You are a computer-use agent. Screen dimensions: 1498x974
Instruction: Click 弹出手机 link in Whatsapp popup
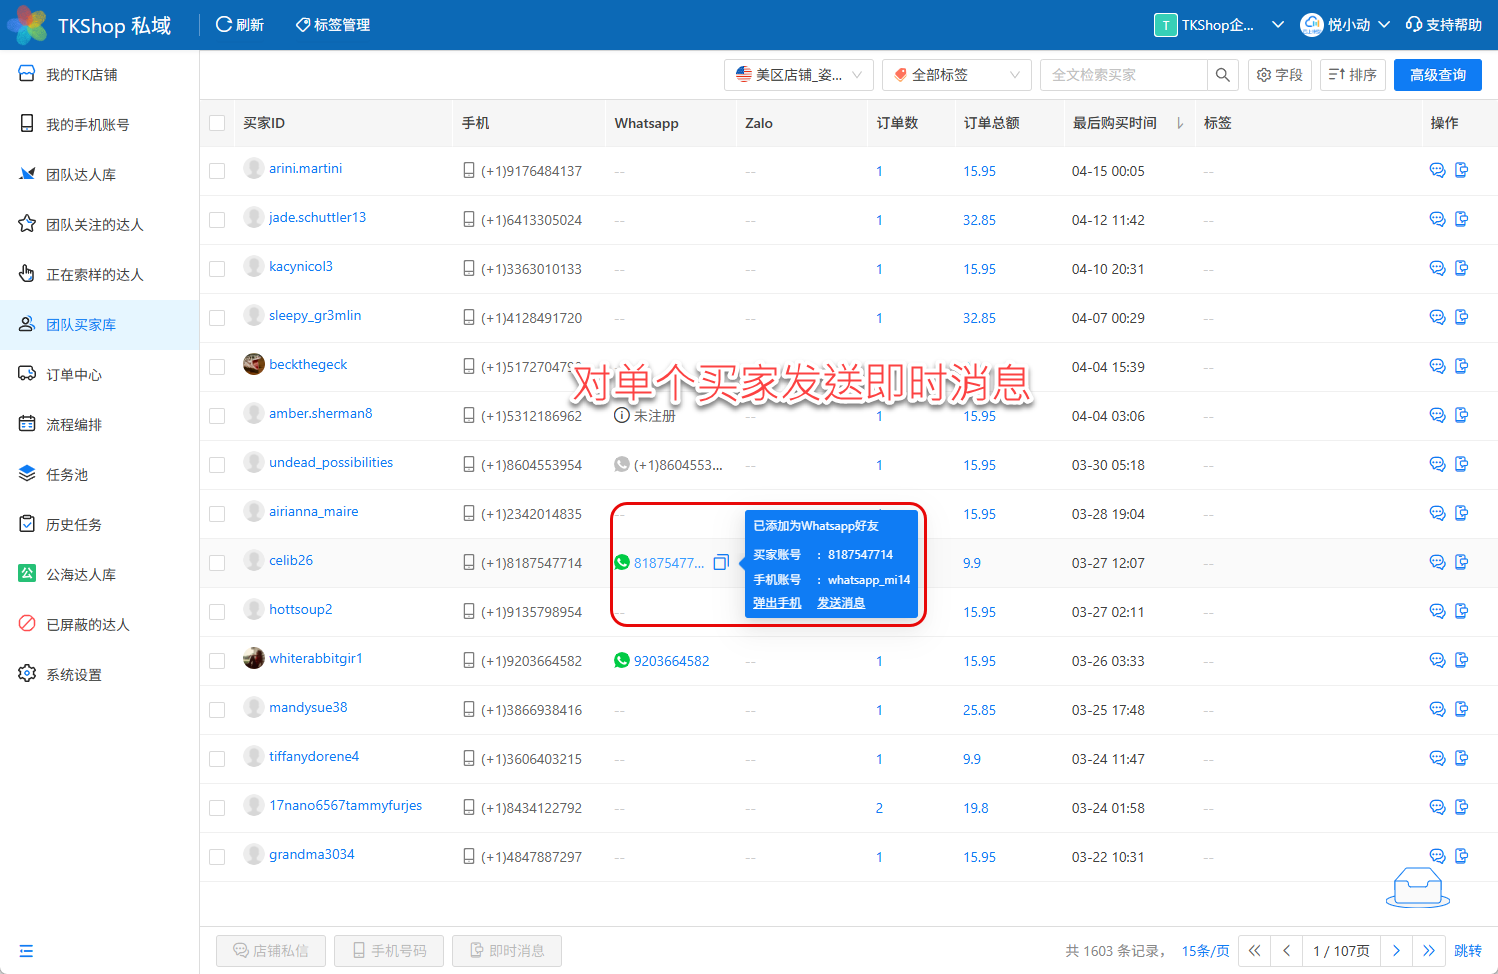click(x=777, y=603)
